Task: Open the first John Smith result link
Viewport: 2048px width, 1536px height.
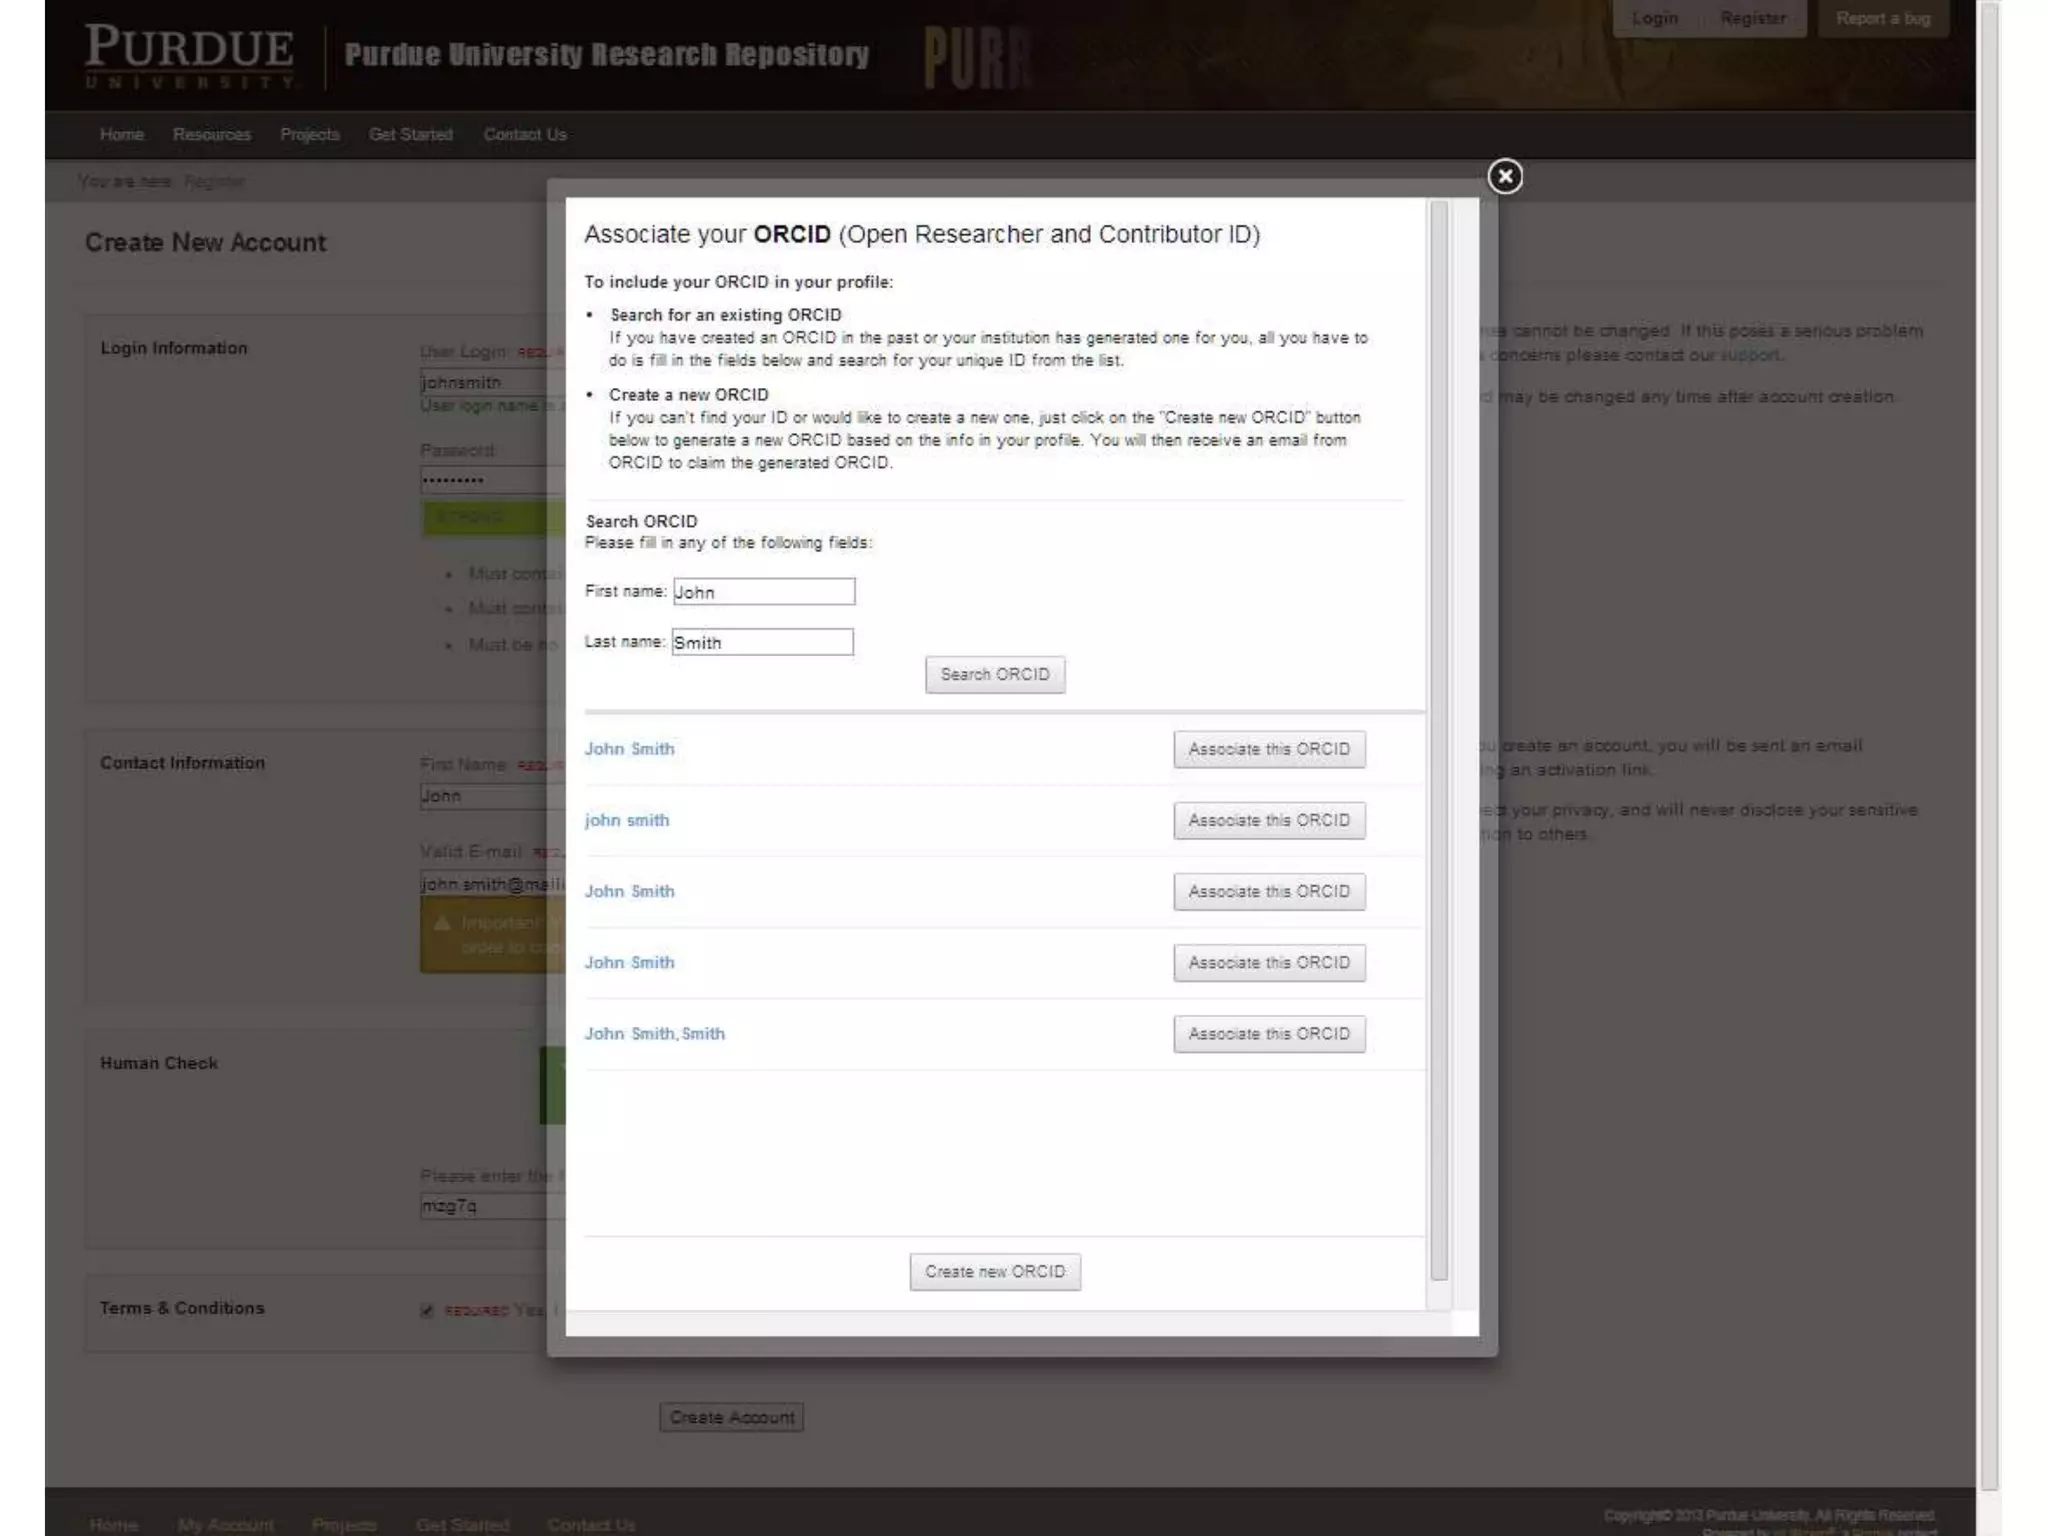Action: [x=629, y=749]
